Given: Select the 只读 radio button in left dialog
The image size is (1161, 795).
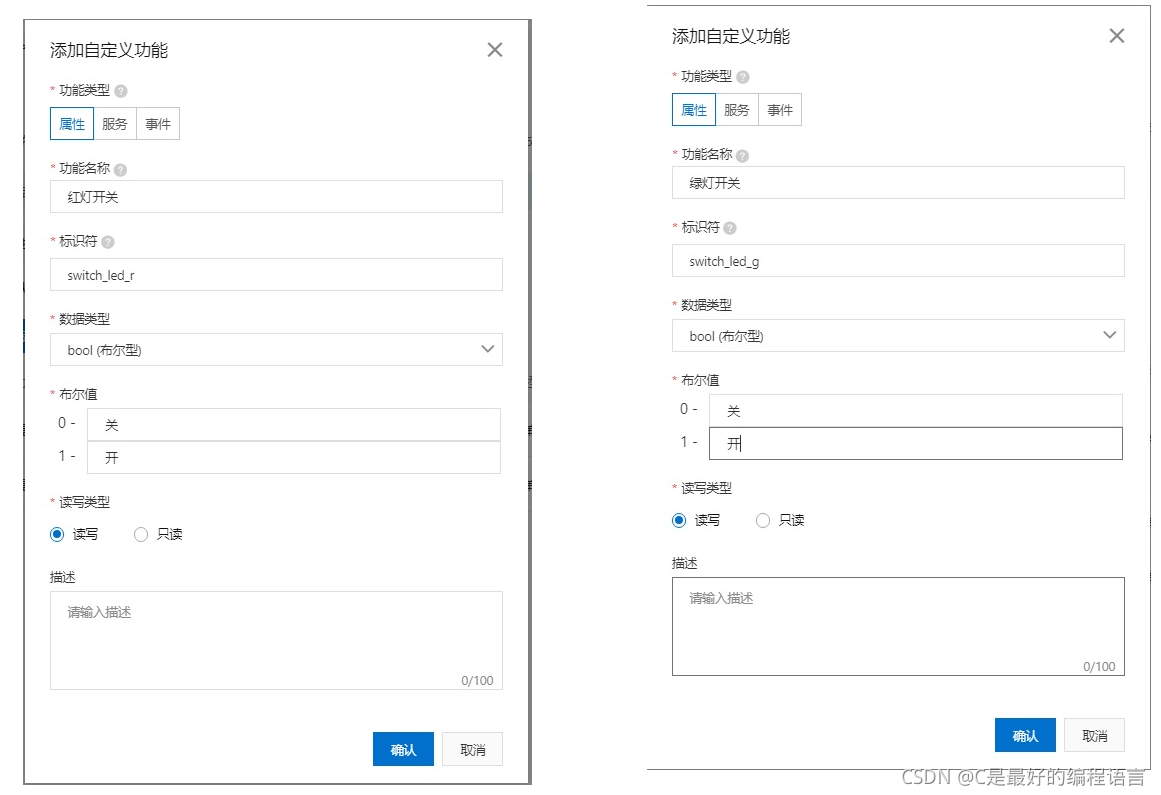Looking at the screenshot, I should 141,535.
